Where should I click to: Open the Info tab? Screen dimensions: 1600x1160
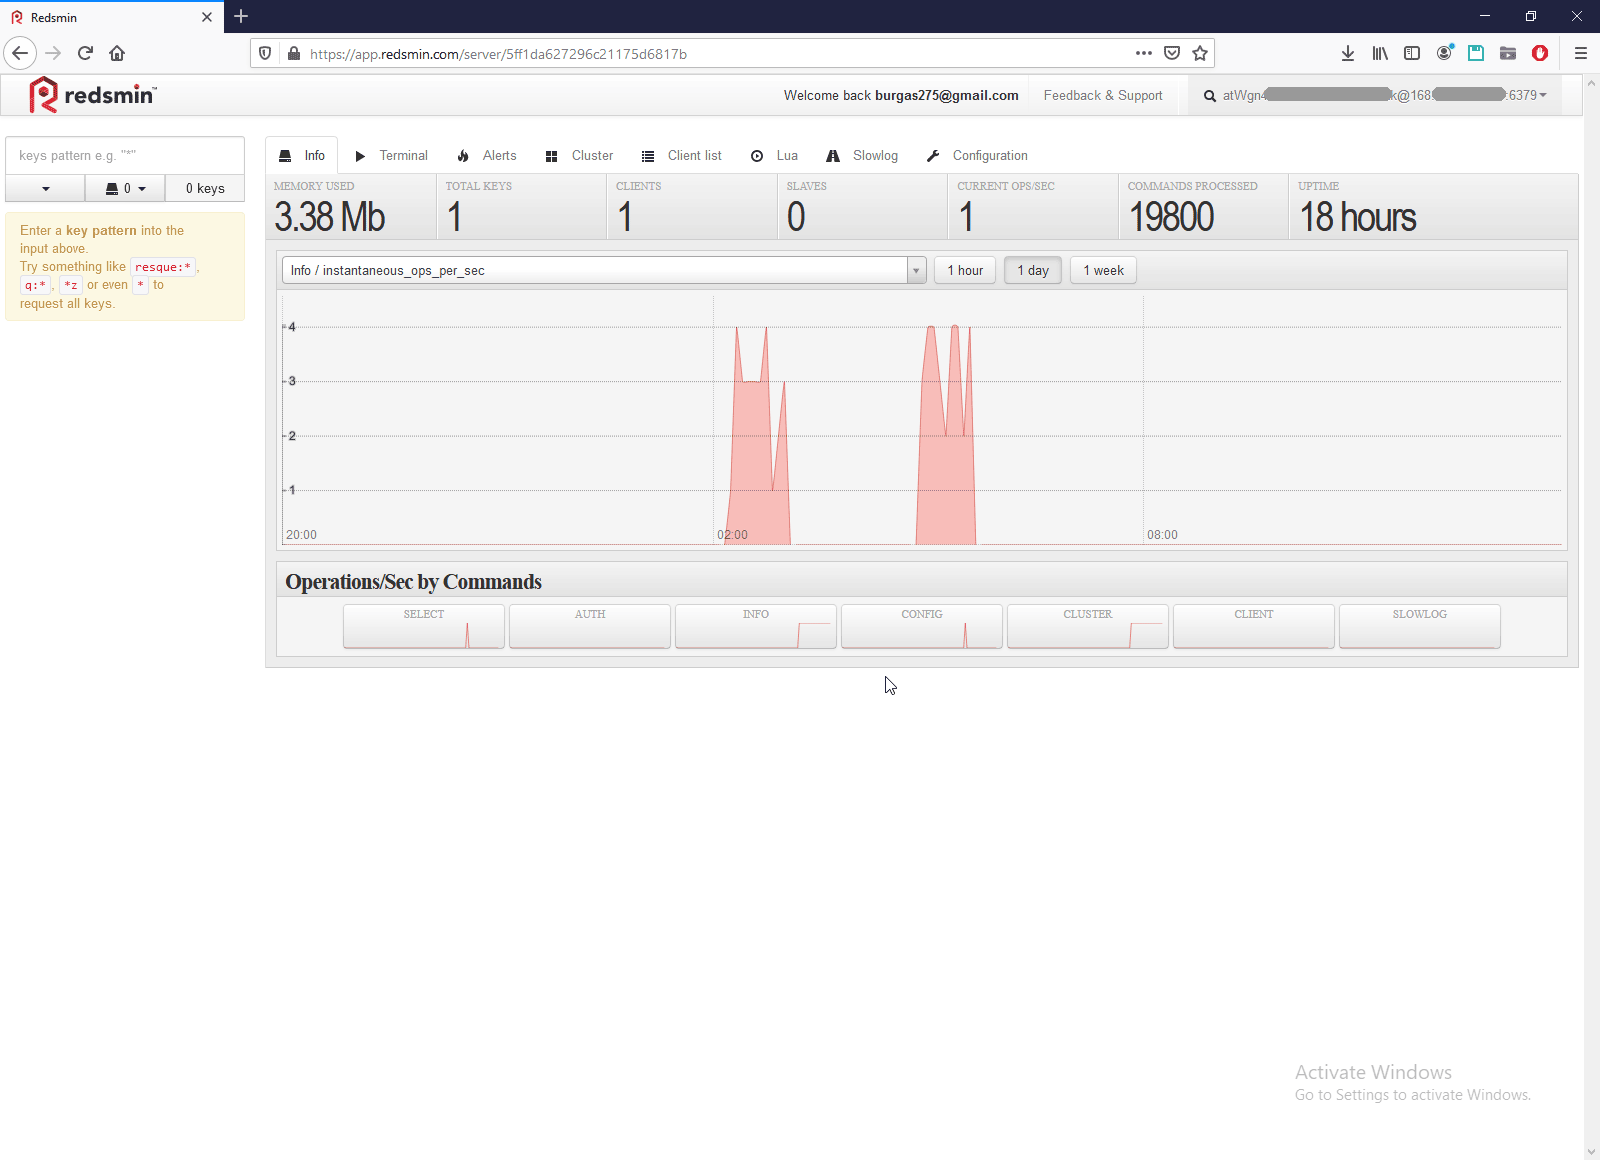[x=302, y=155]
